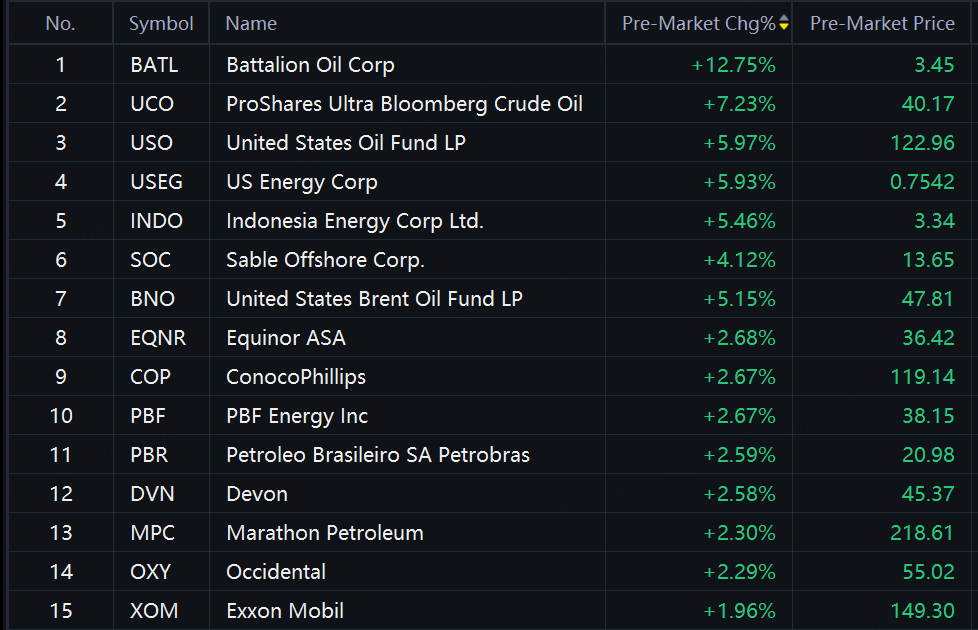Click Exxon Mobil's +1.96% change value

pos(739,611)
